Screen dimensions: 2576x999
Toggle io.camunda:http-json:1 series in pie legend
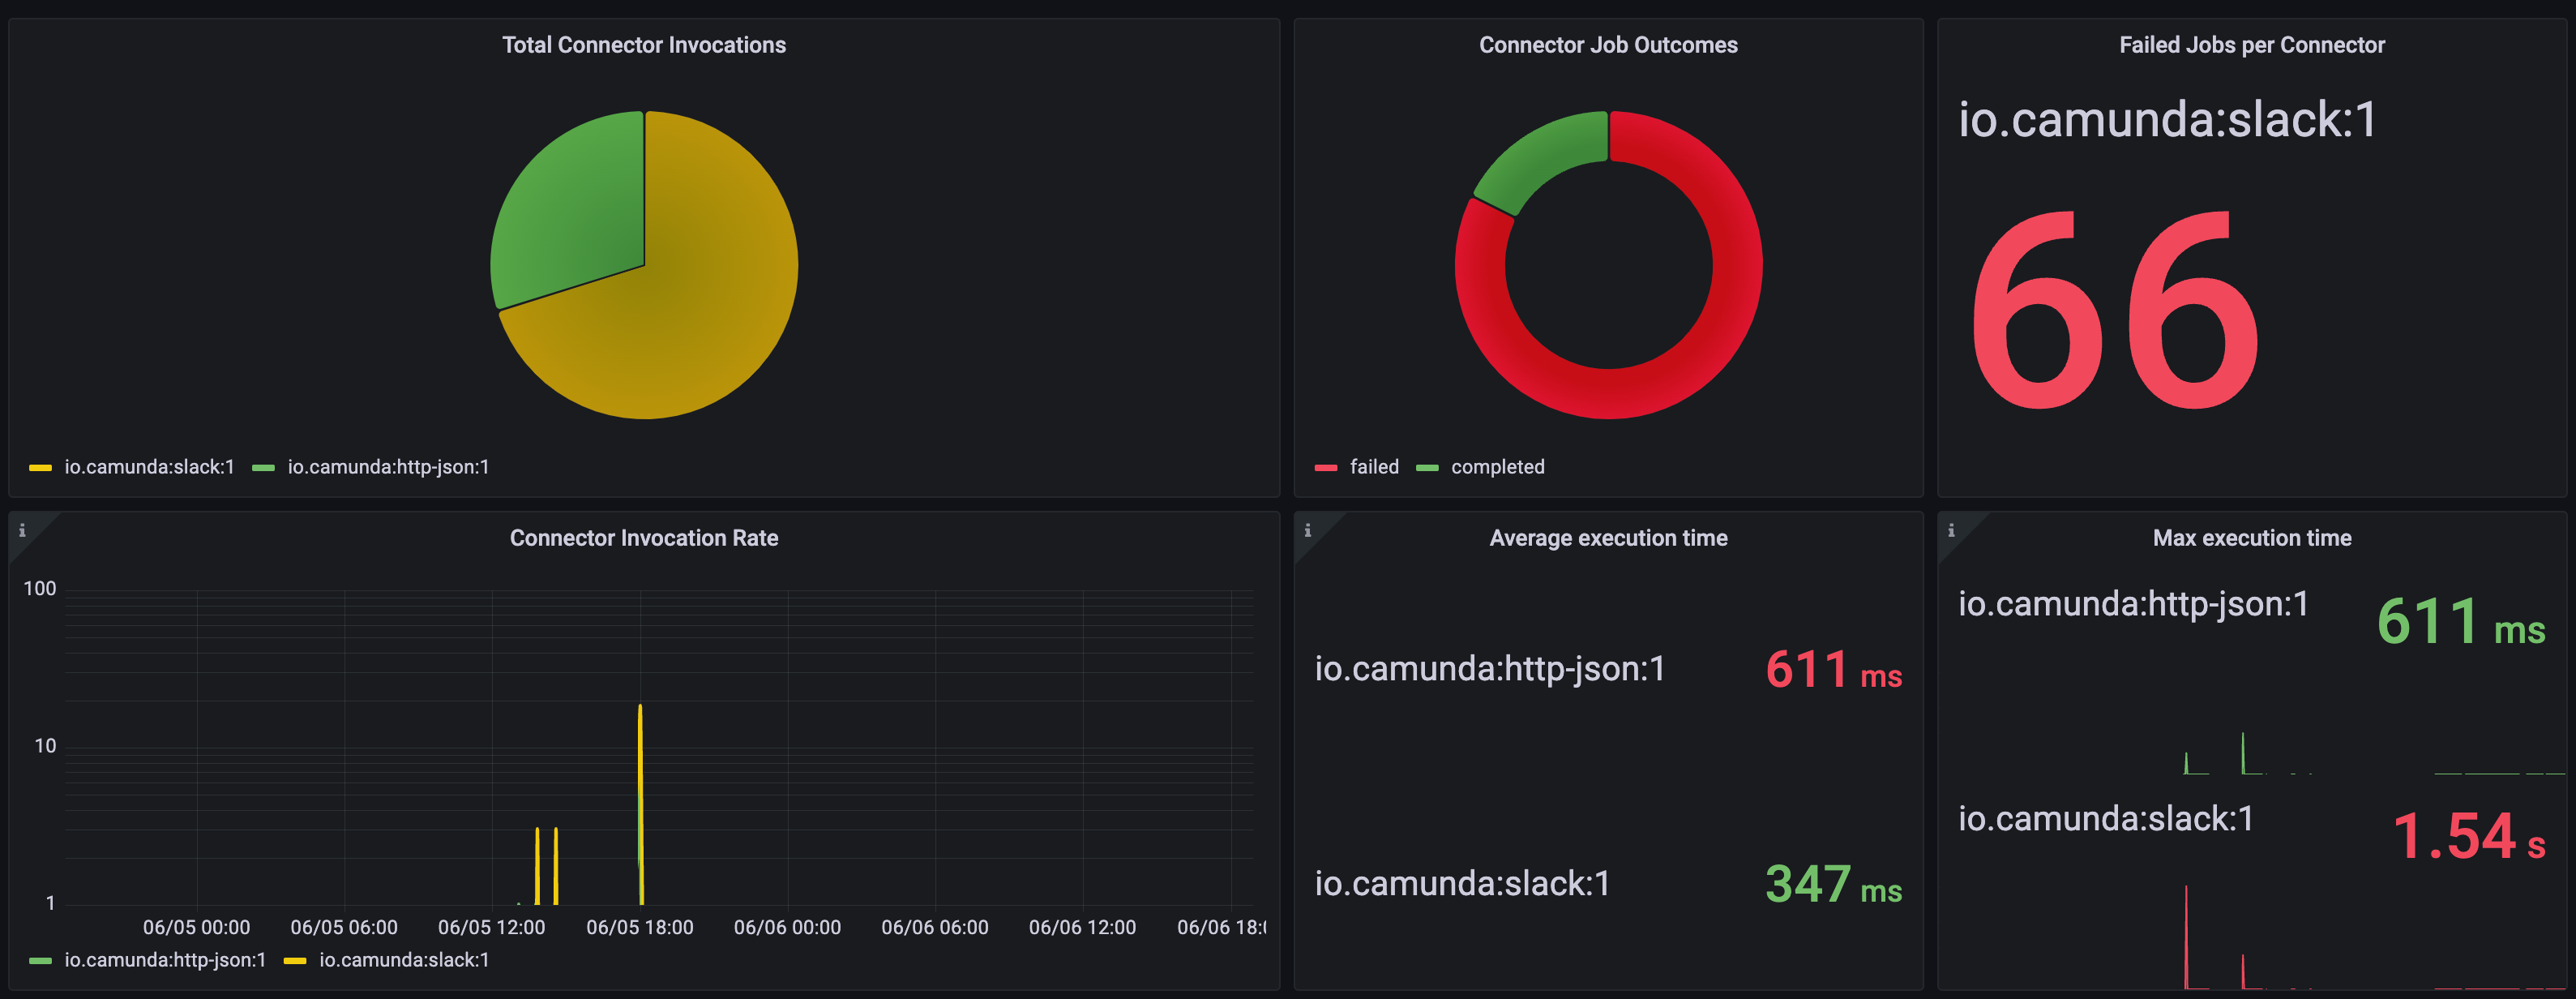point(388,467)
